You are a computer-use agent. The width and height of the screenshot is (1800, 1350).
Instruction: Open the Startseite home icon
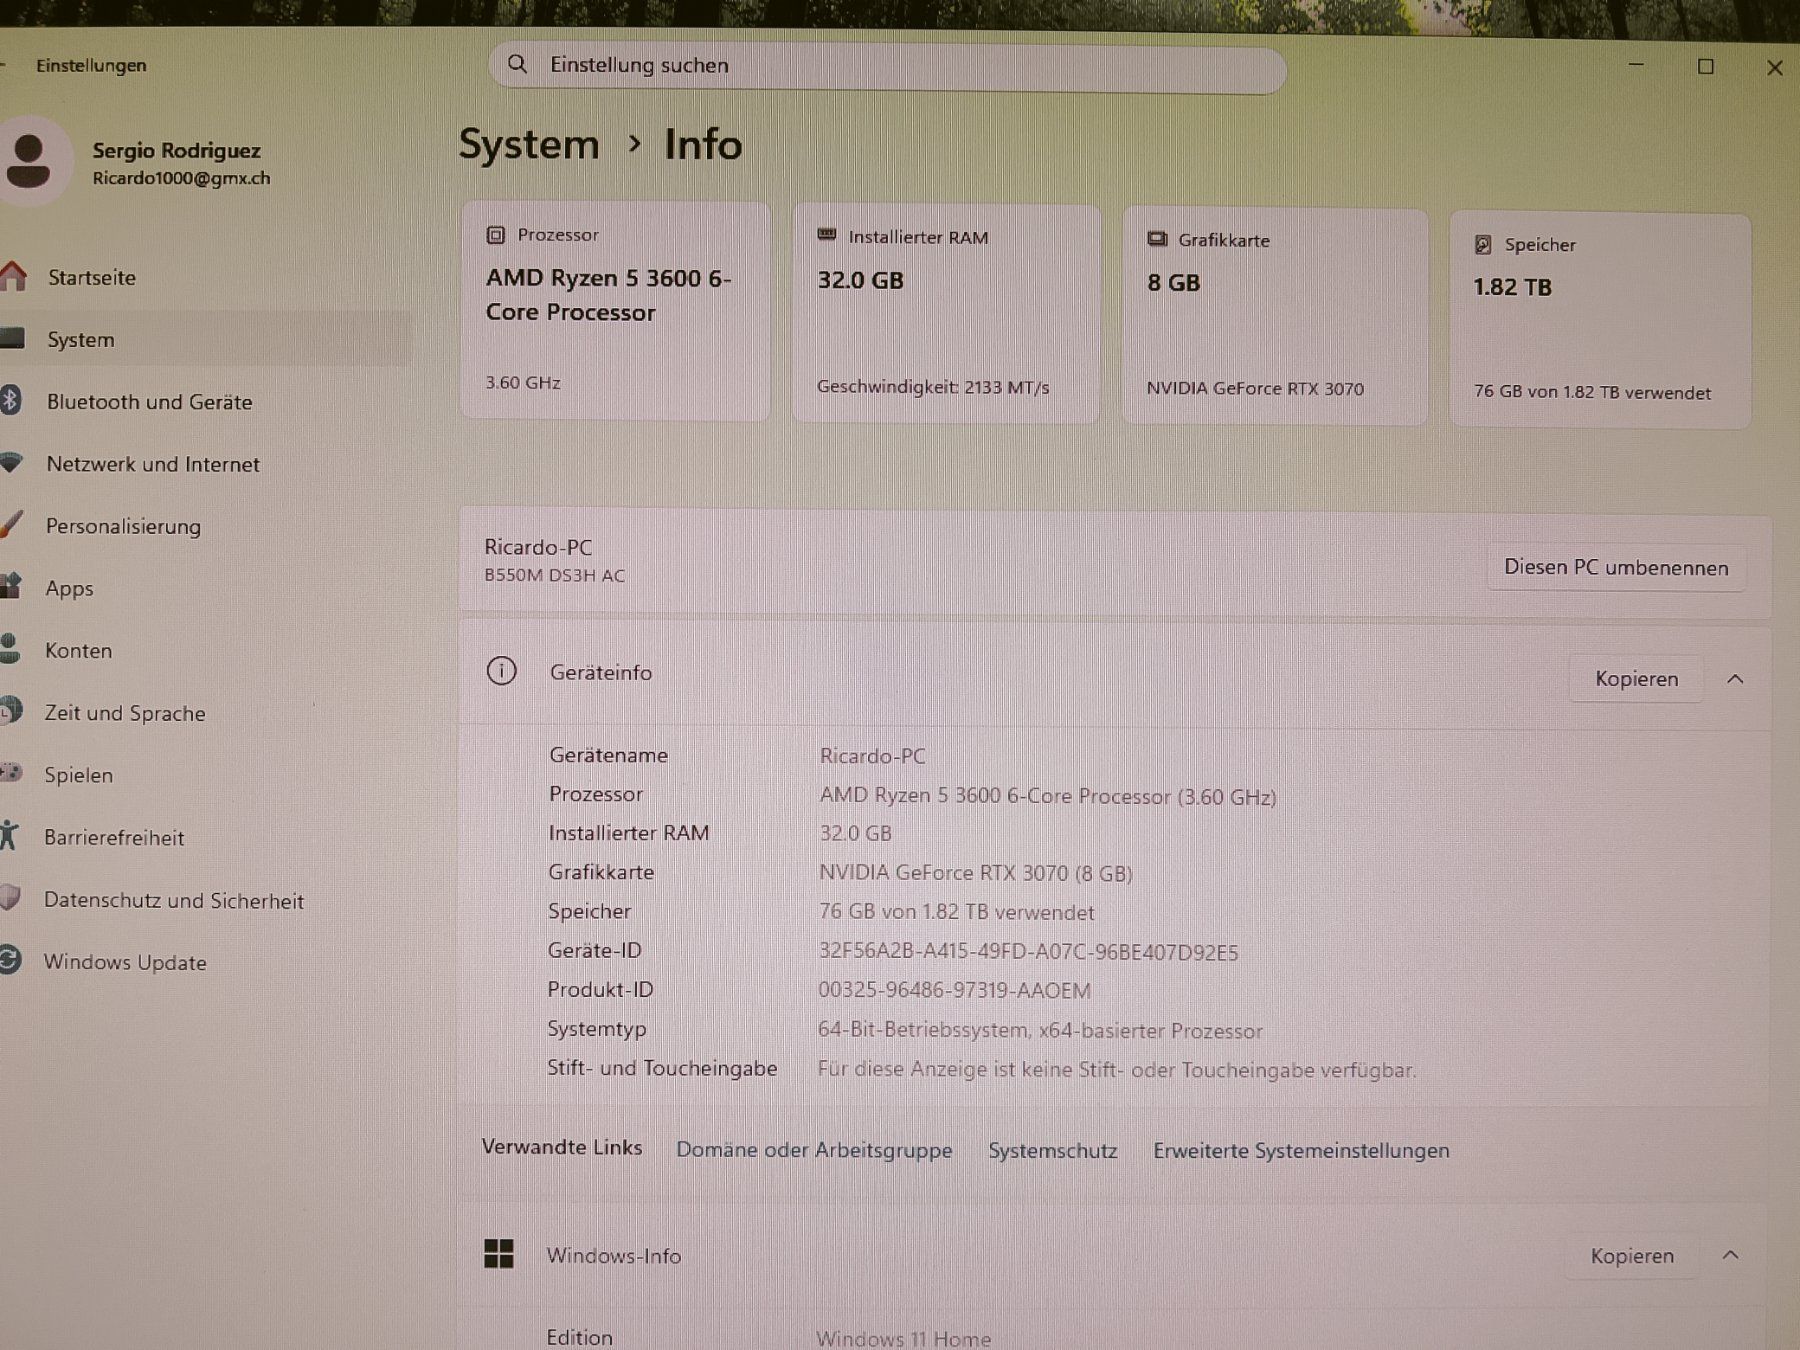[13, 276]
